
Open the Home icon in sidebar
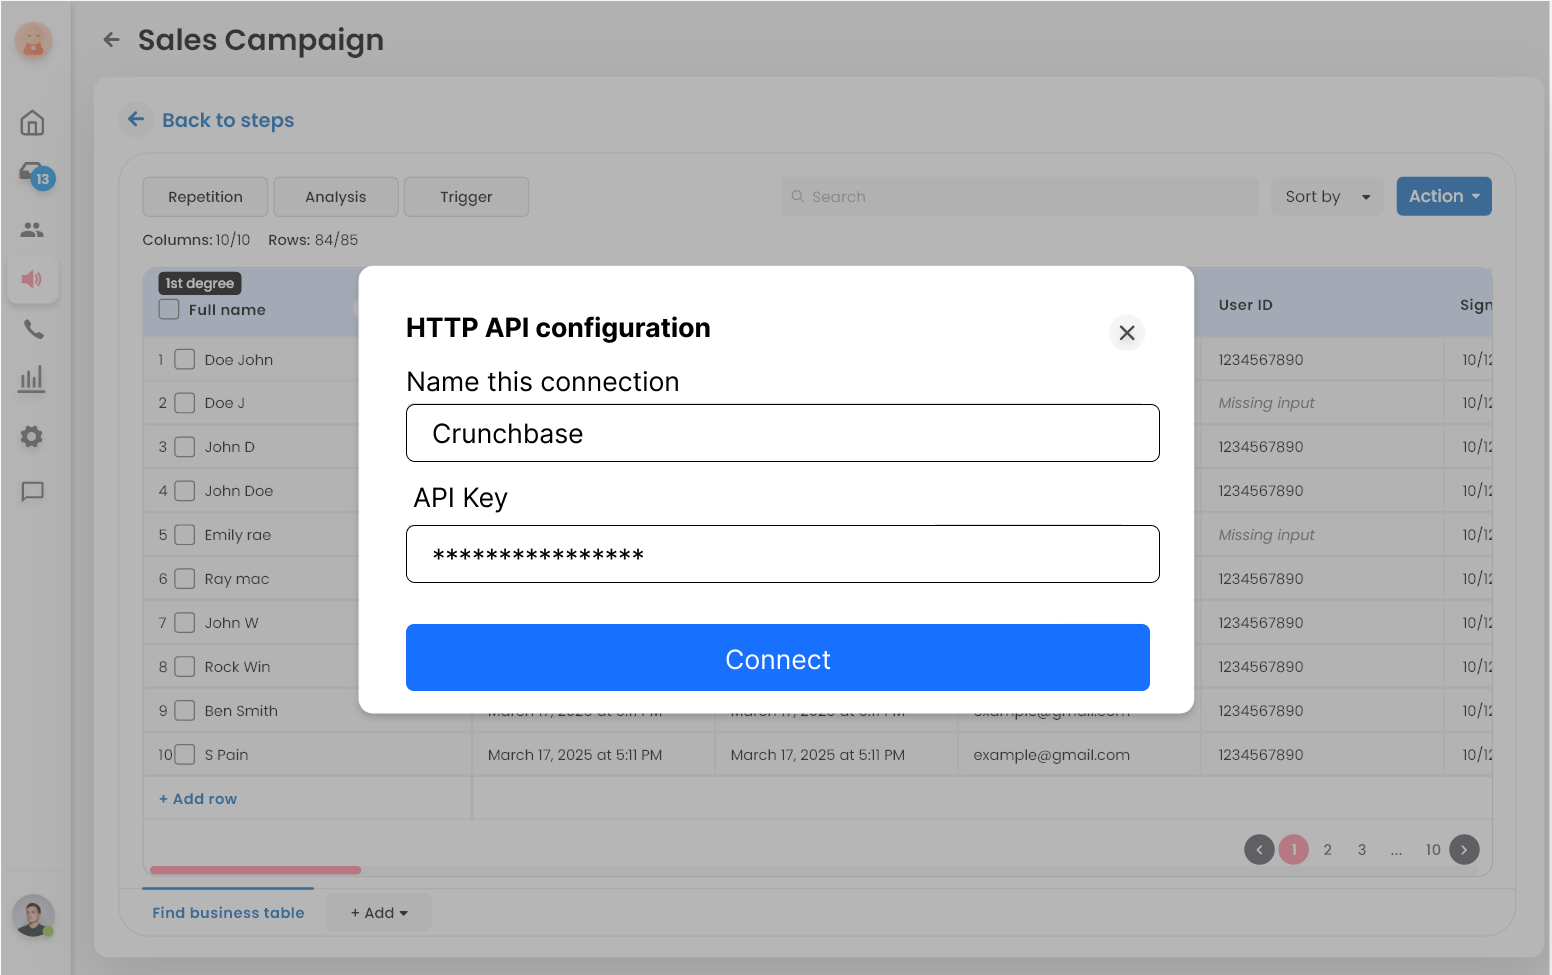point(32,123)
